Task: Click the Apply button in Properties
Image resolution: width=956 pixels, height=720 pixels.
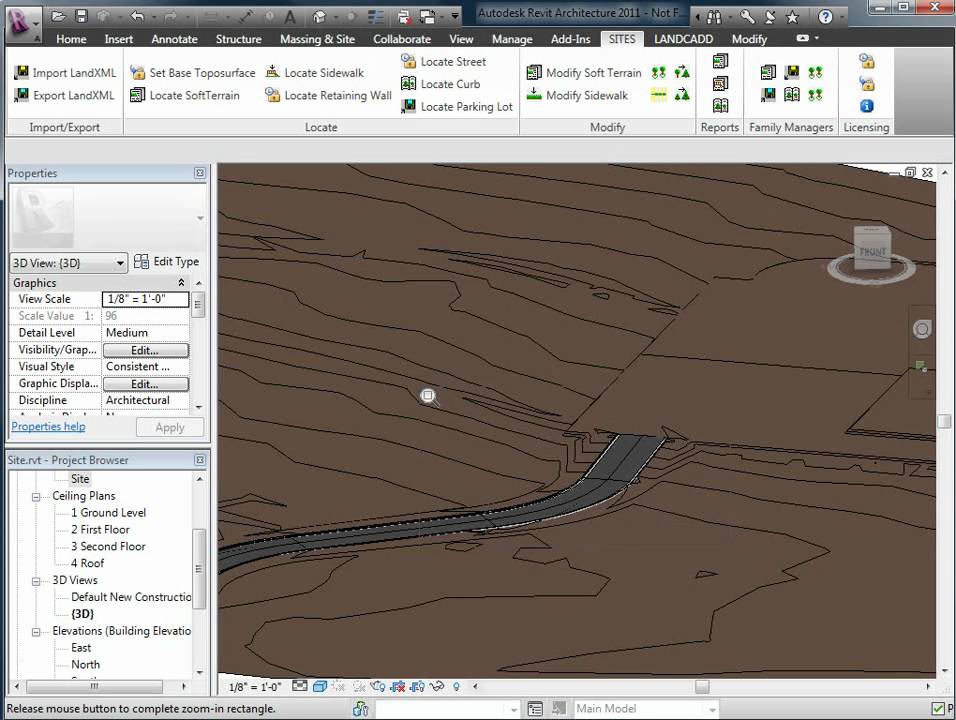Action: pyautogui.click(x=169, y=427)
